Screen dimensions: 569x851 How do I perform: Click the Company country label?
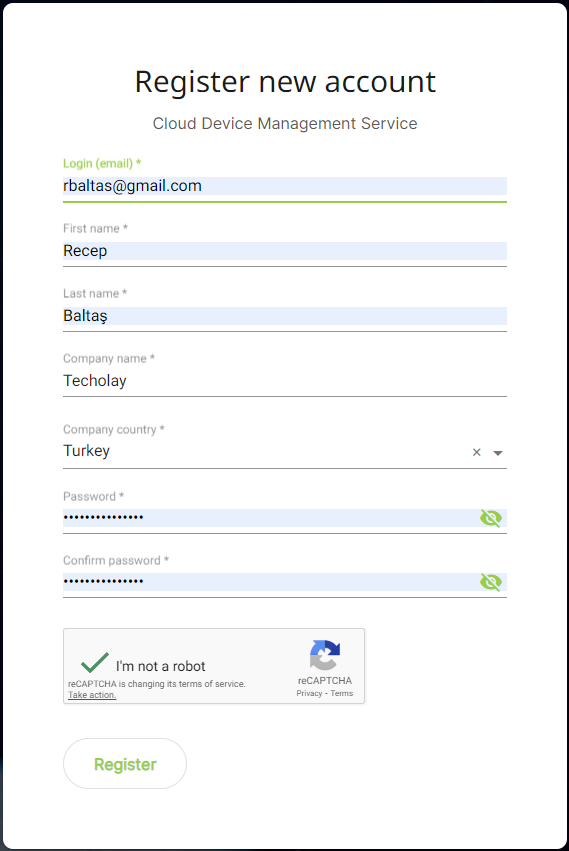(x=113, y=429)
